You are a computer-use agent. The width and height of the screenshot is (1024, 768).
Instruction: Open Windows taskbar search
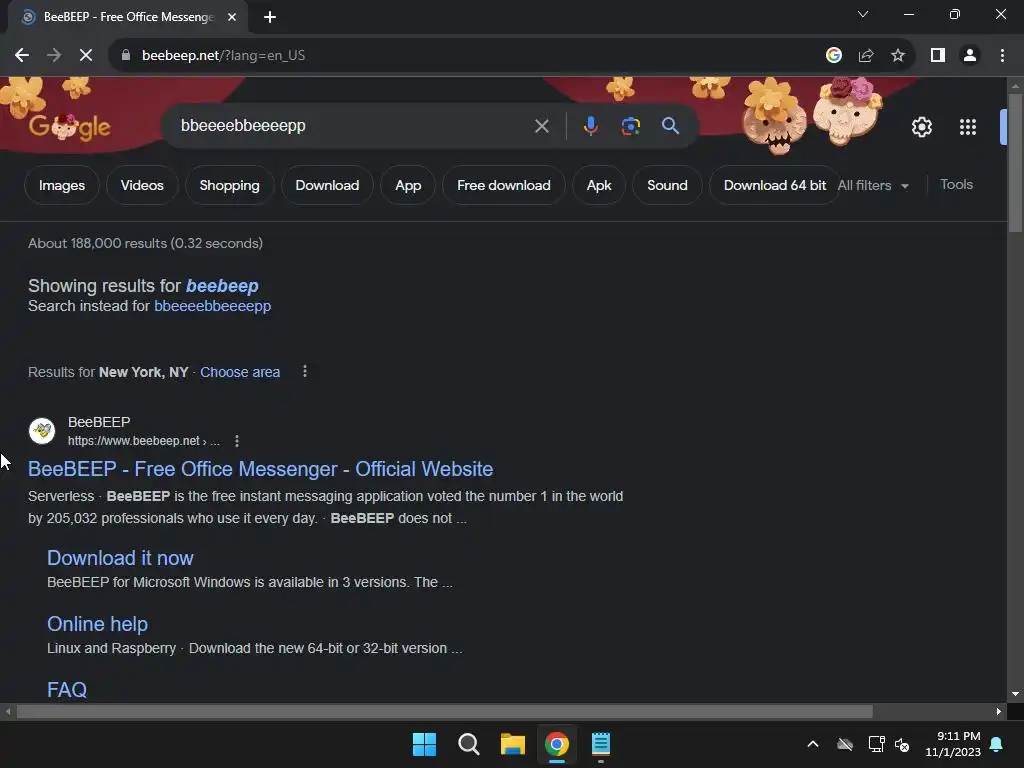(x=468, y=744)
